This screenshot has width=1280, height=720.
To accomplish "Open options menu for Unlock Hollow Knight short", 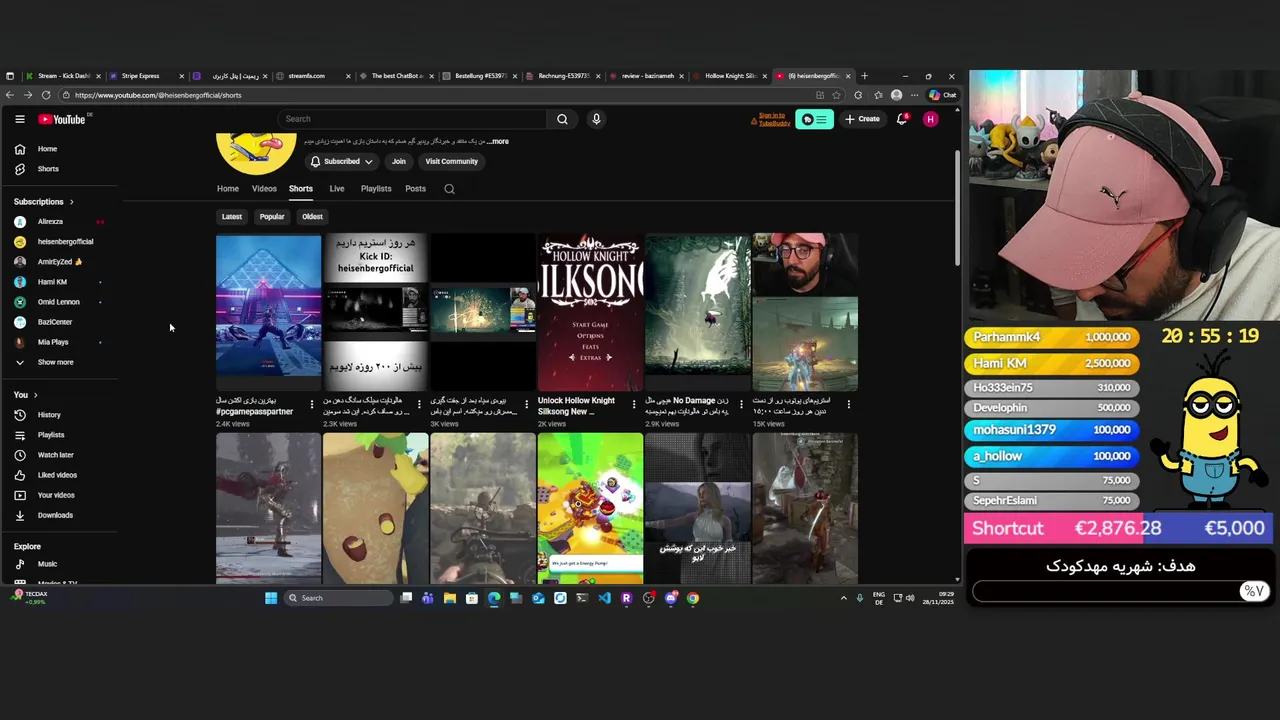I will (x=634, y=405).
